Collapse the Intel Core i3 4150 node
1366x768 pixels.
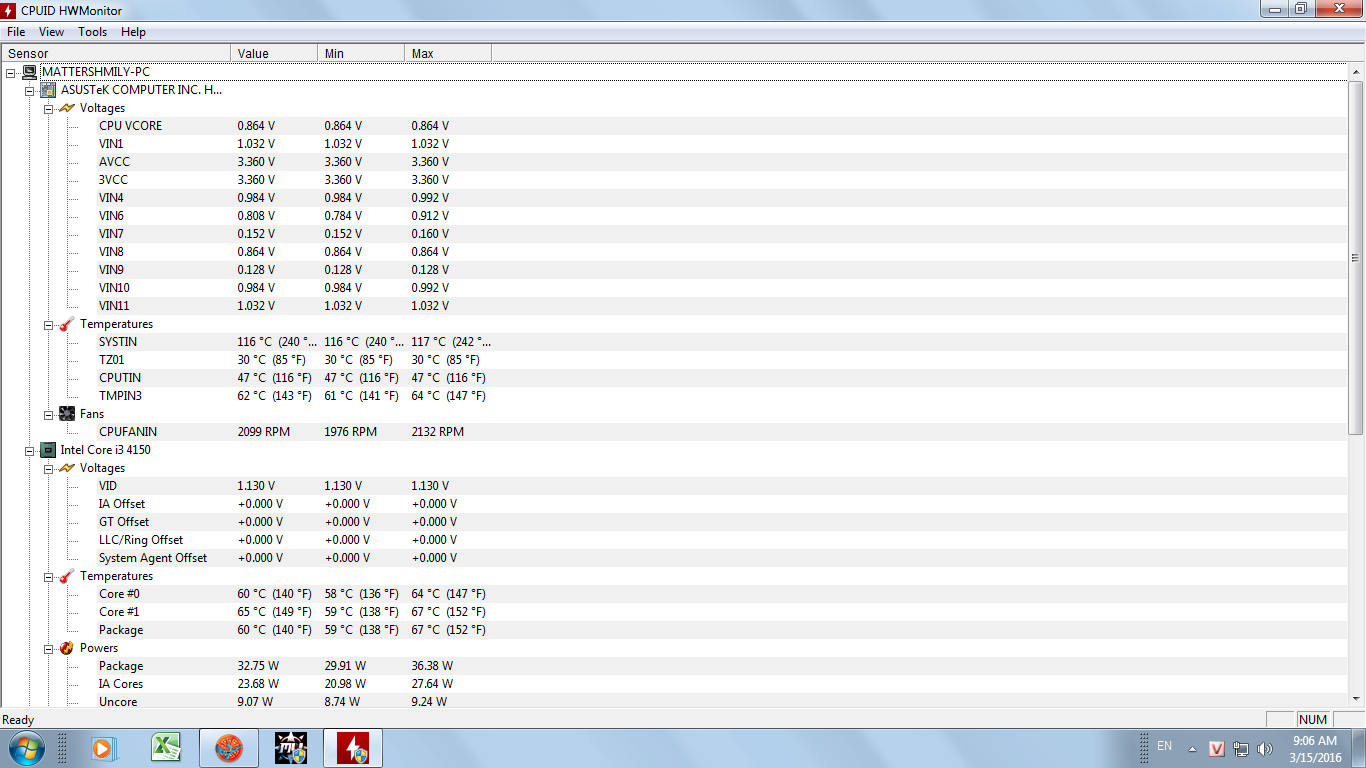click(x=29, y=450)
